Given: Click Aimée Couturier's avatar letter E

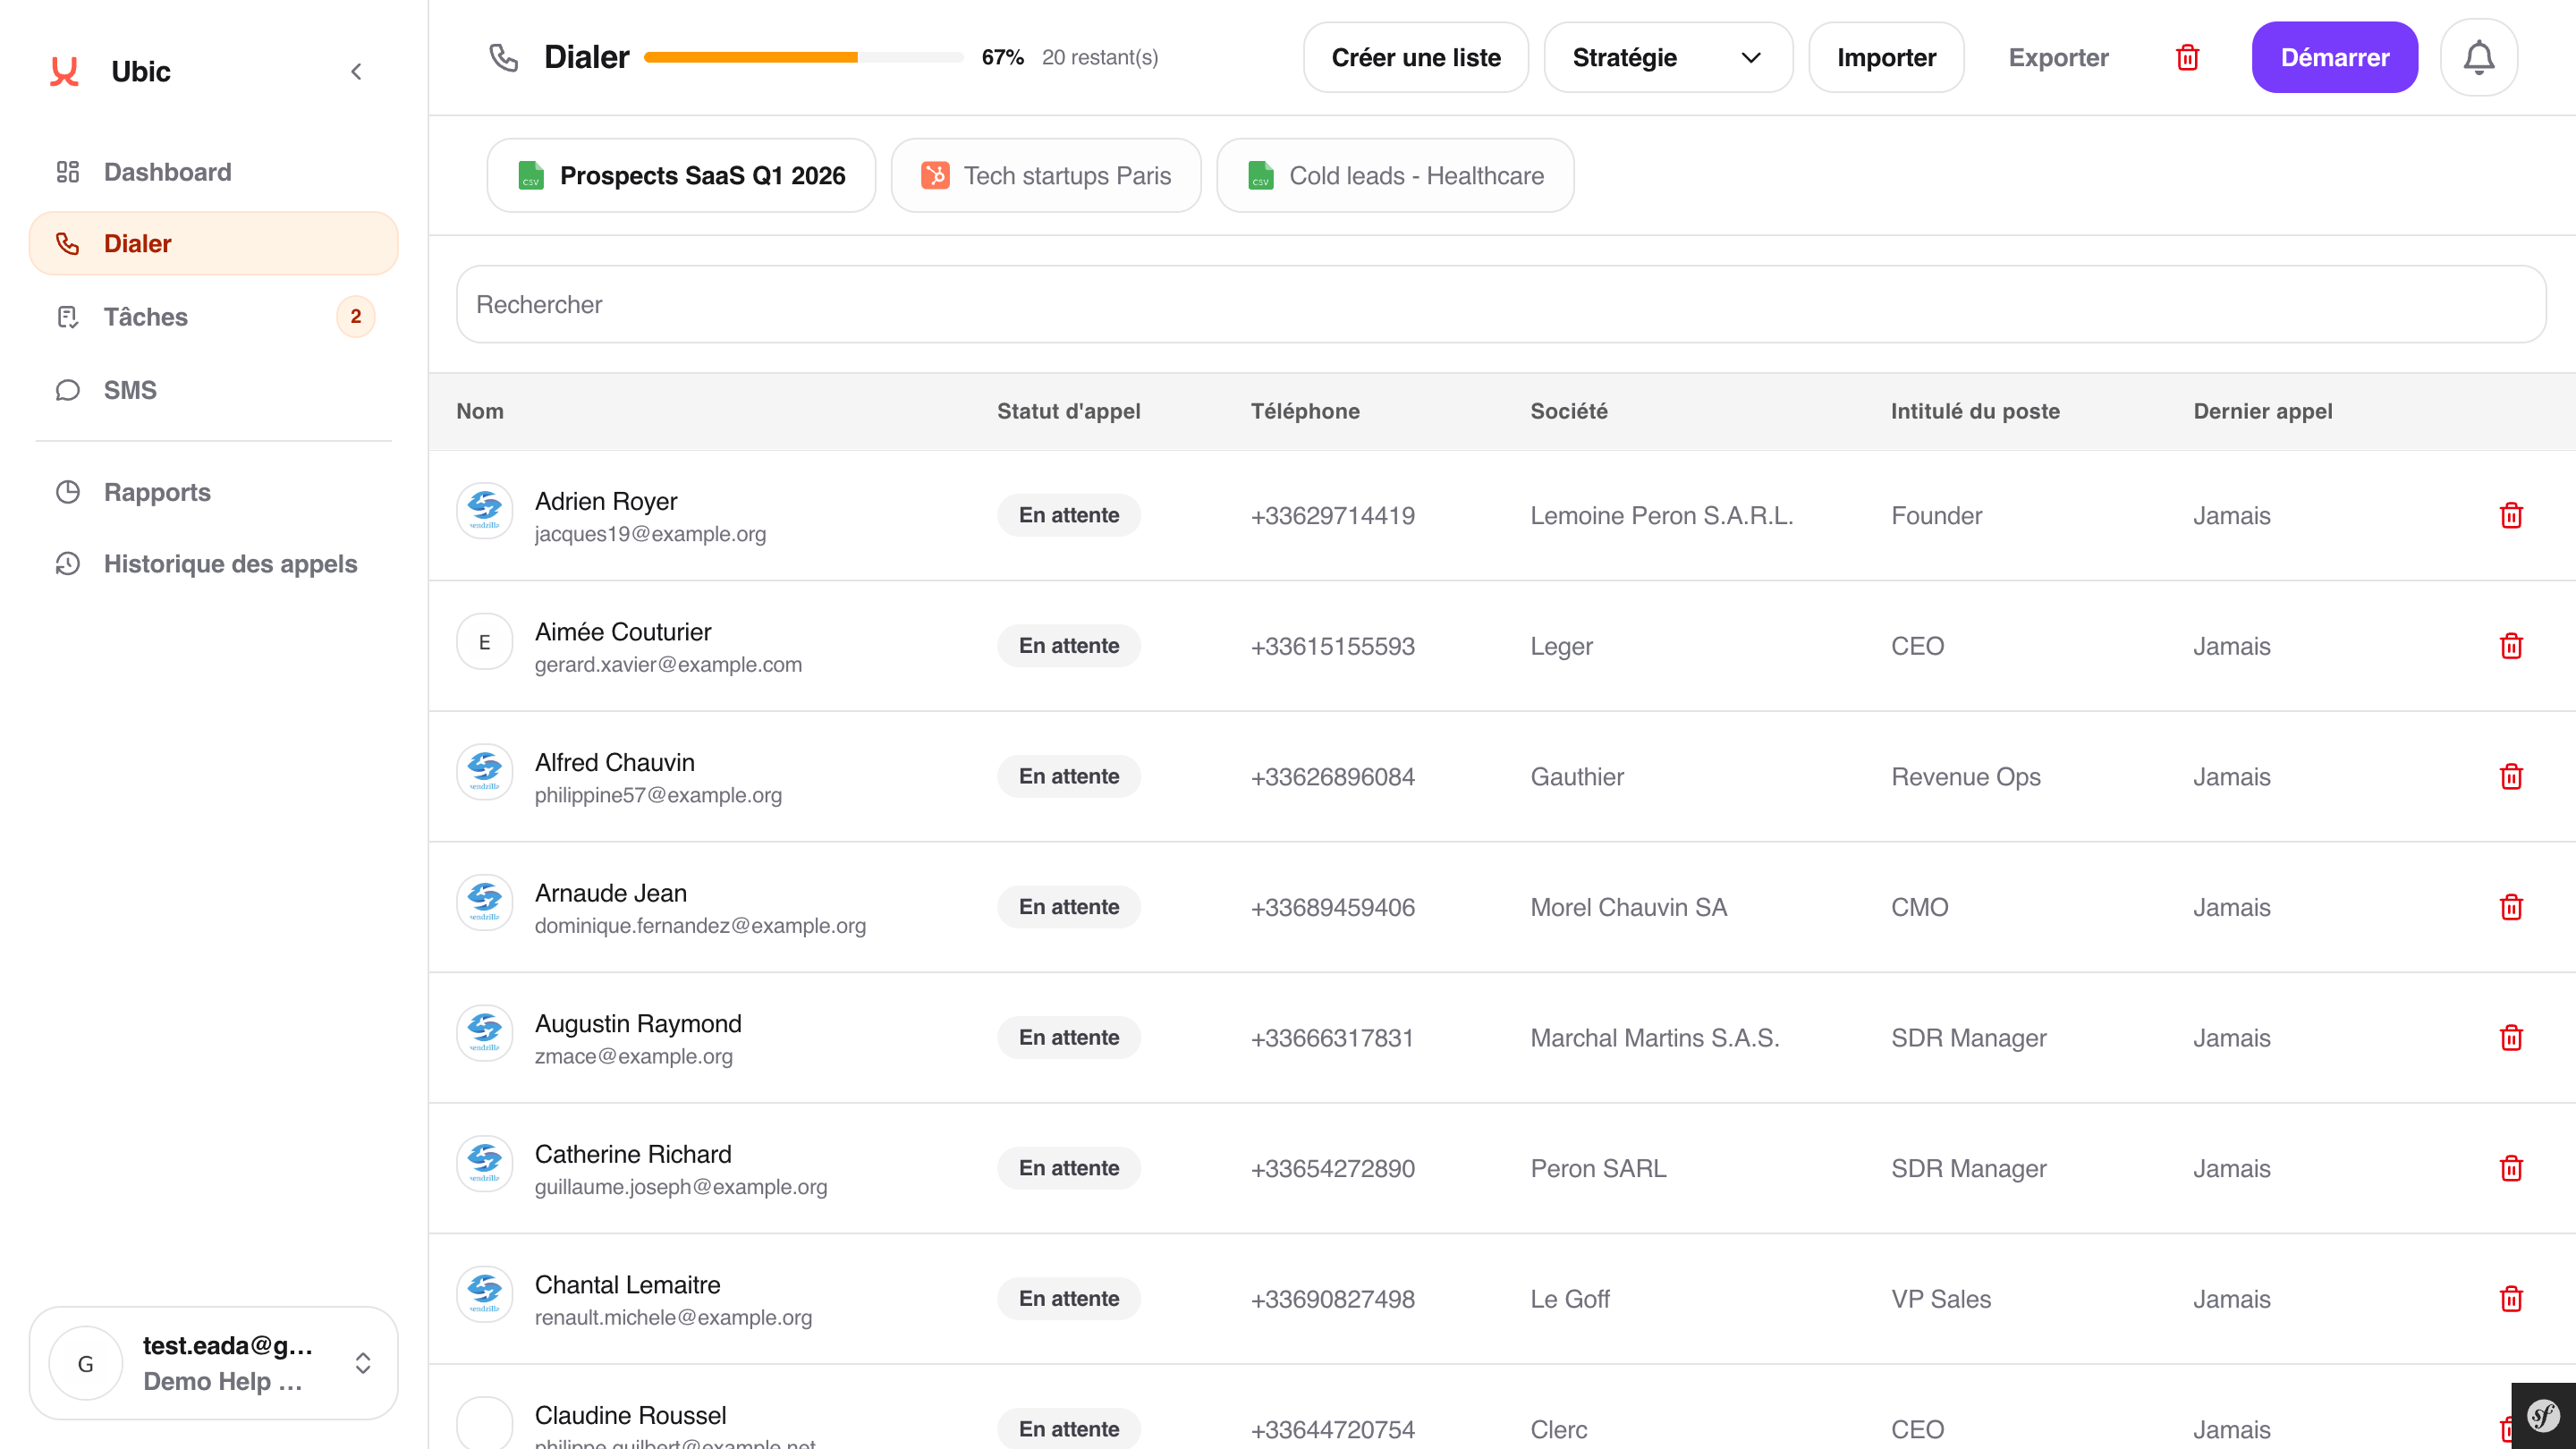Looking at the screenshot, I should point(484,642).
